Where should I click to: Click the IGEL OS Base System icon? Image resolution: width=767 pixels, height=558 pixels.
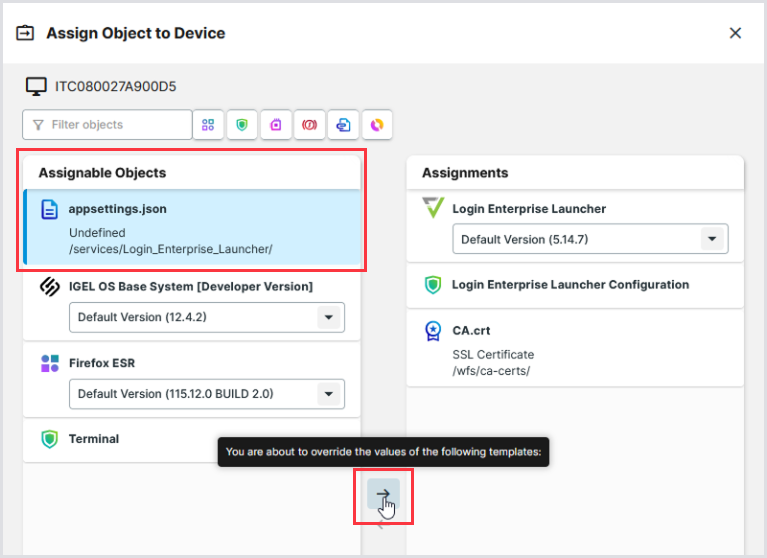[x=49, y=287]
